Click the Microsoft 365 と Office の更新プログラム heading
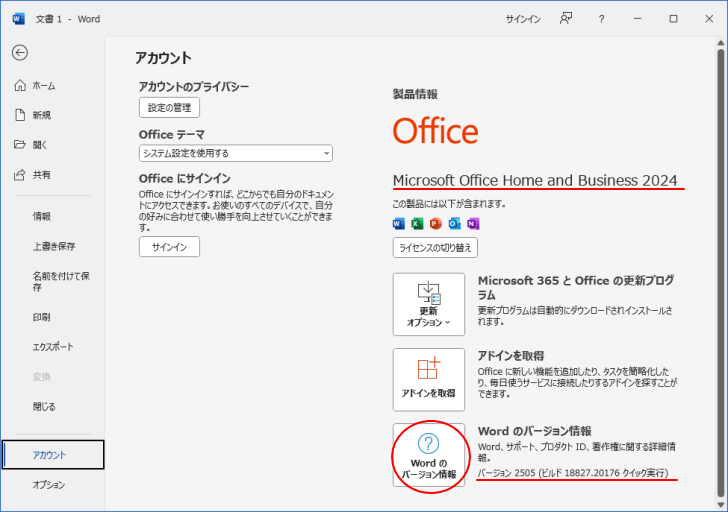The width and height of the screenshot is (728, 512). click(576, 287)
